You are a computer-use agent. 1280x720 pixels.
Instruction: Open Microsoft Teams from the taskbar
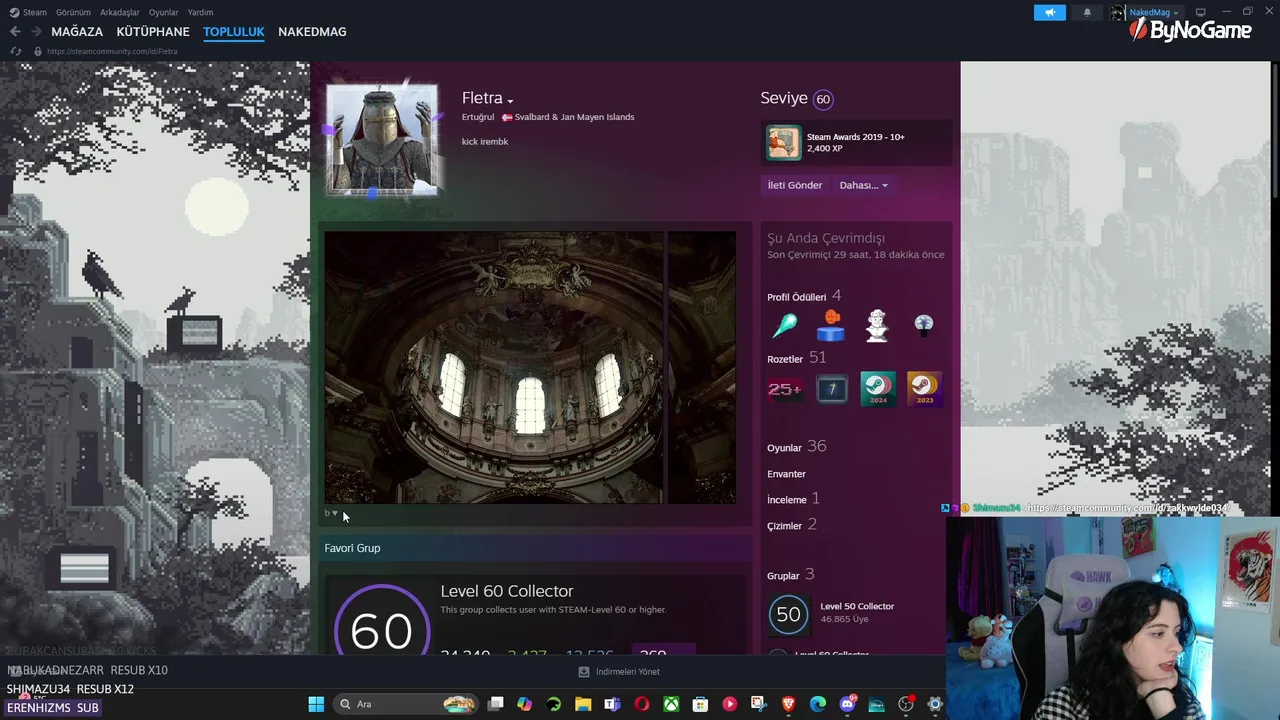612,704
